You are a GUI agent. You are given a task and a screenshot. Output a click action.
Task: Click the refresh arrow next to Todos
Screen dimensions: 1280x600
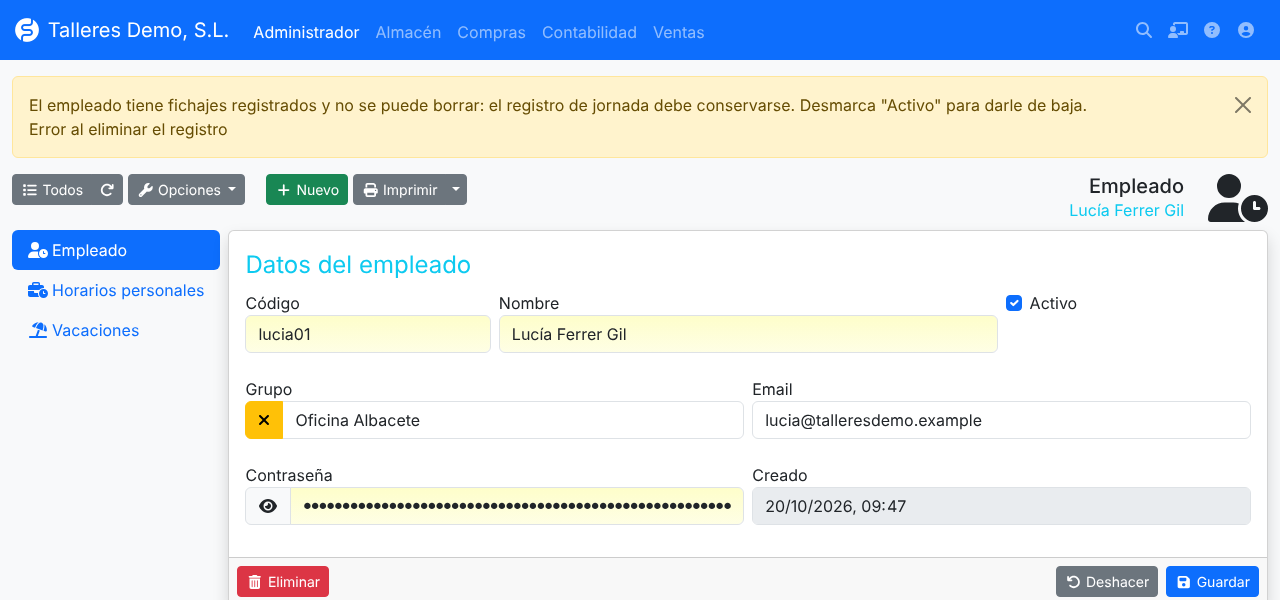107,190
